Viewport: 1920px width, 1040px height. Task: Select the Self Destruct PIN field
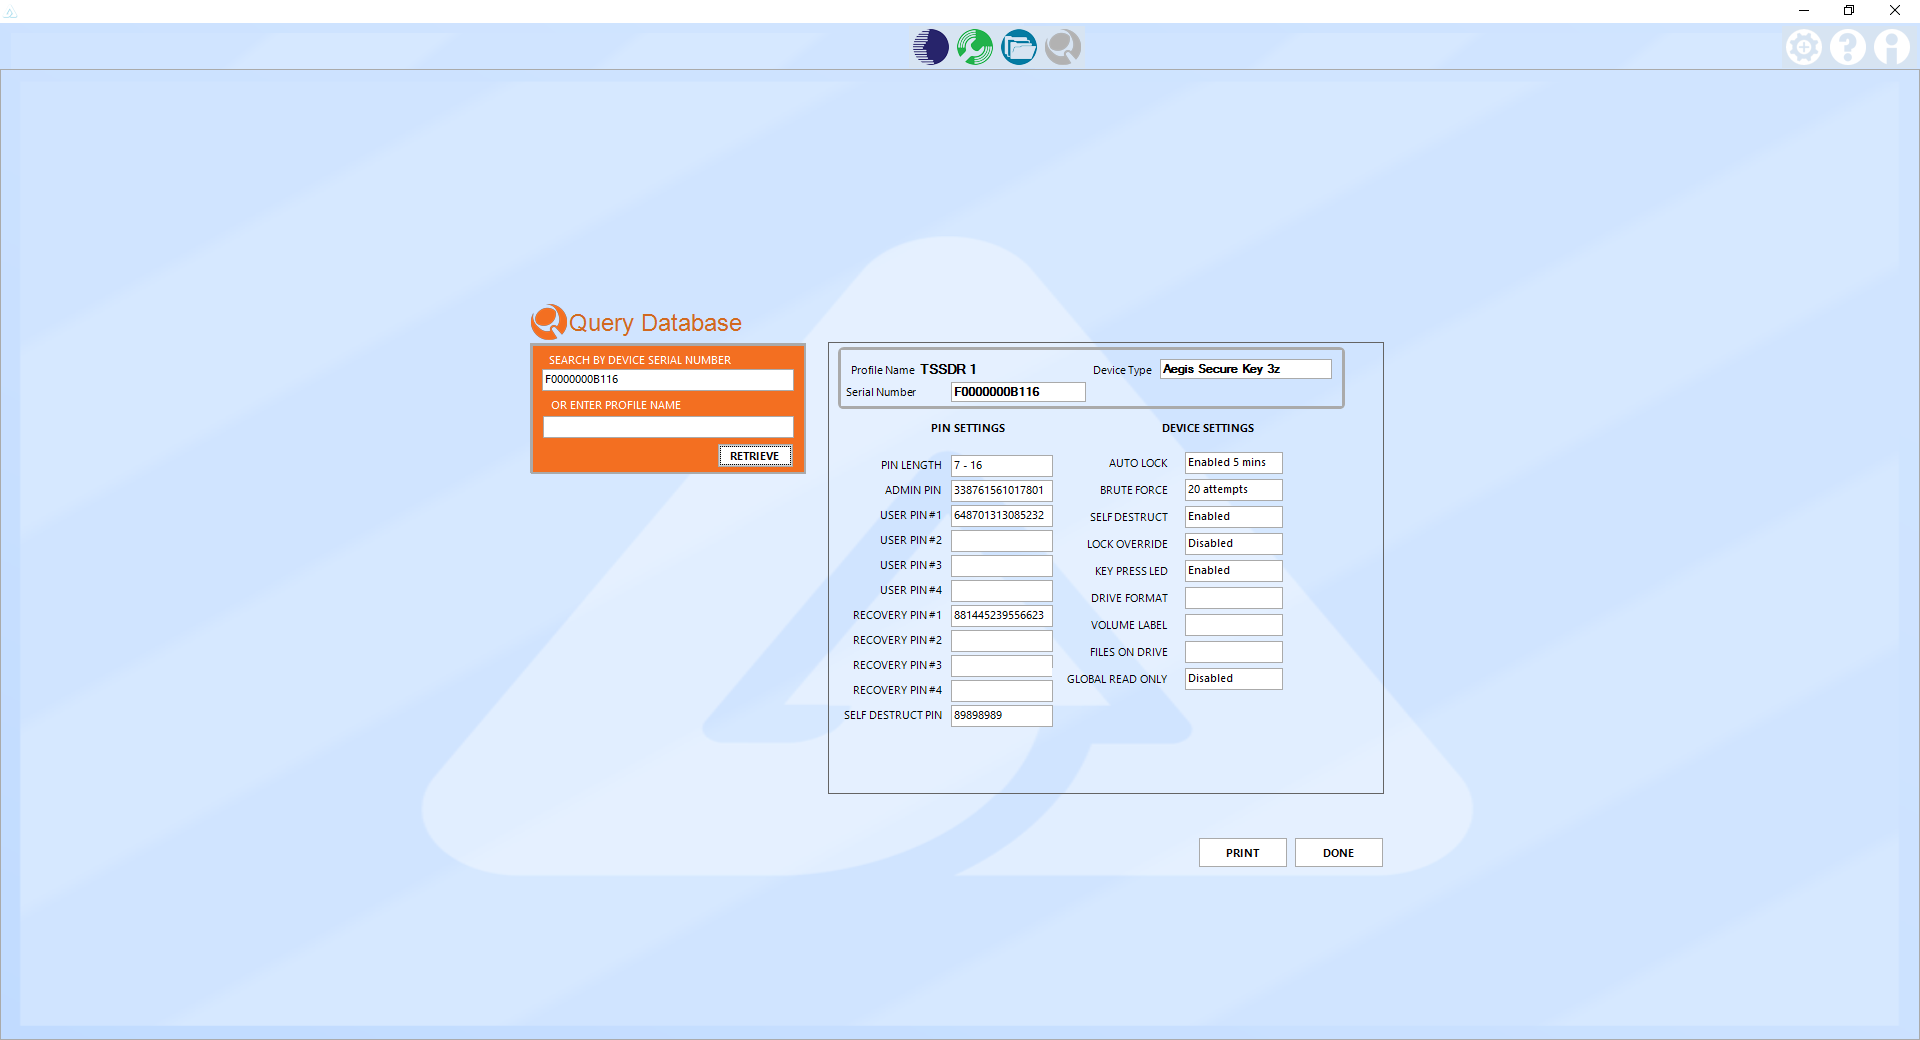tap(1001, 715)
